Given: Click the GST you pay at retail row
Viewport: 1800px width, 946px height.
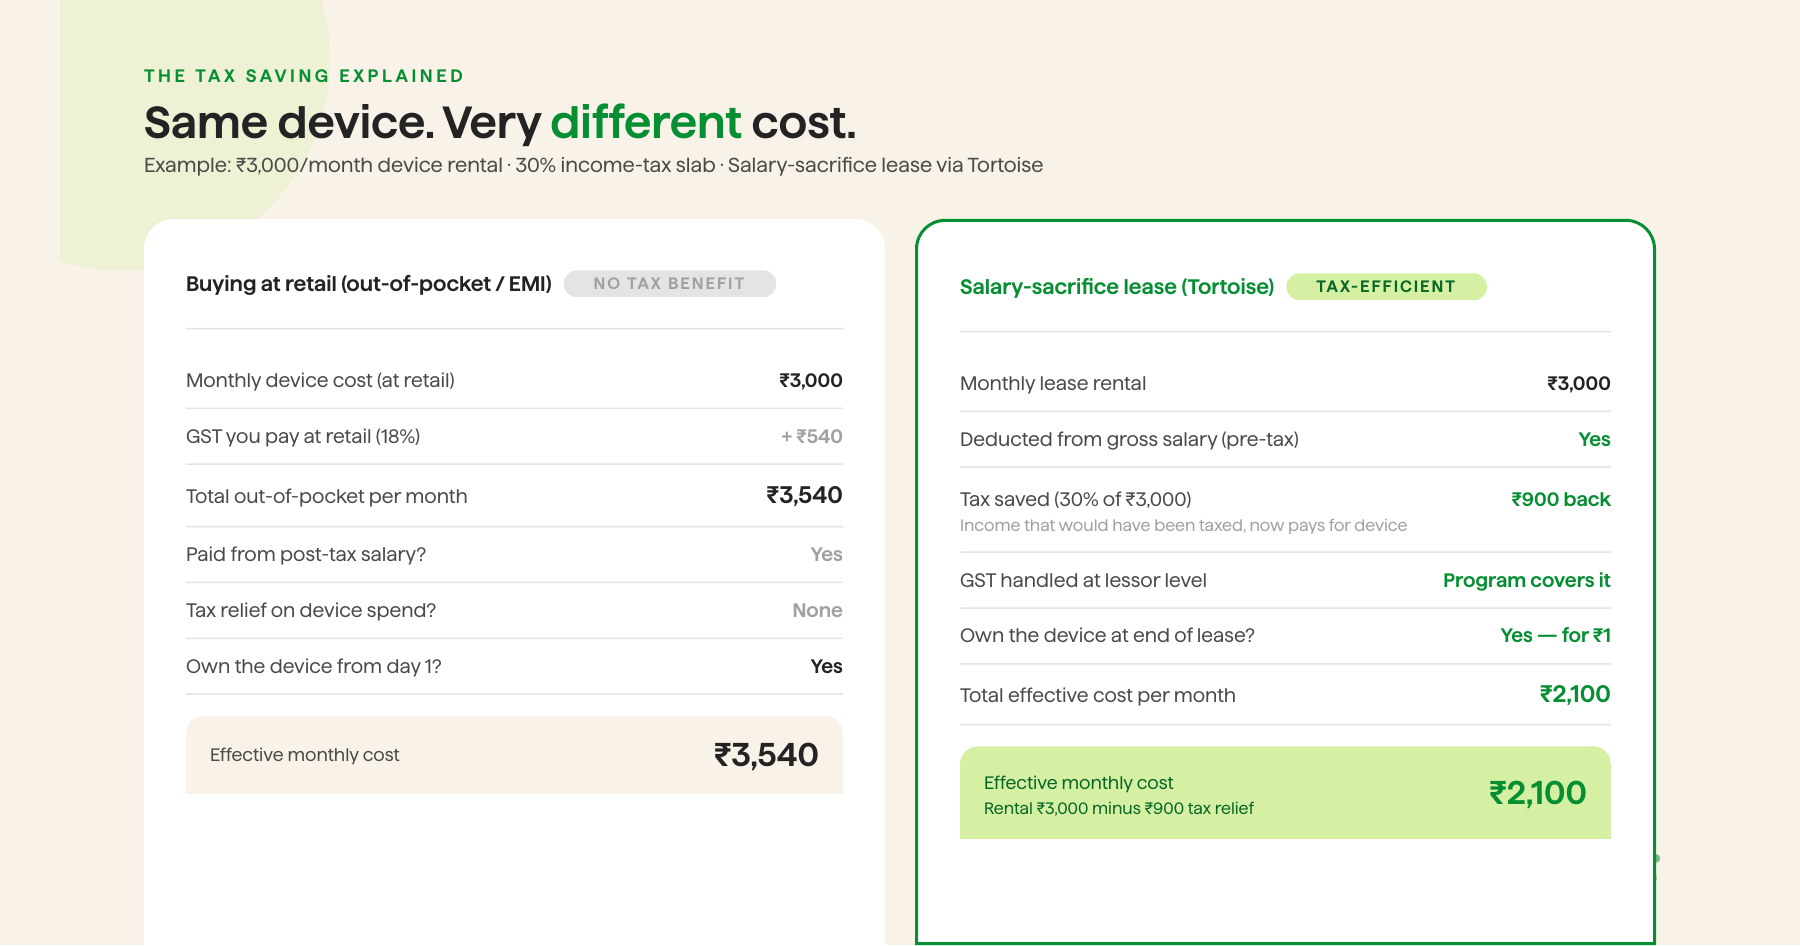Looking at the screenshot, I should tap(514, 437).
